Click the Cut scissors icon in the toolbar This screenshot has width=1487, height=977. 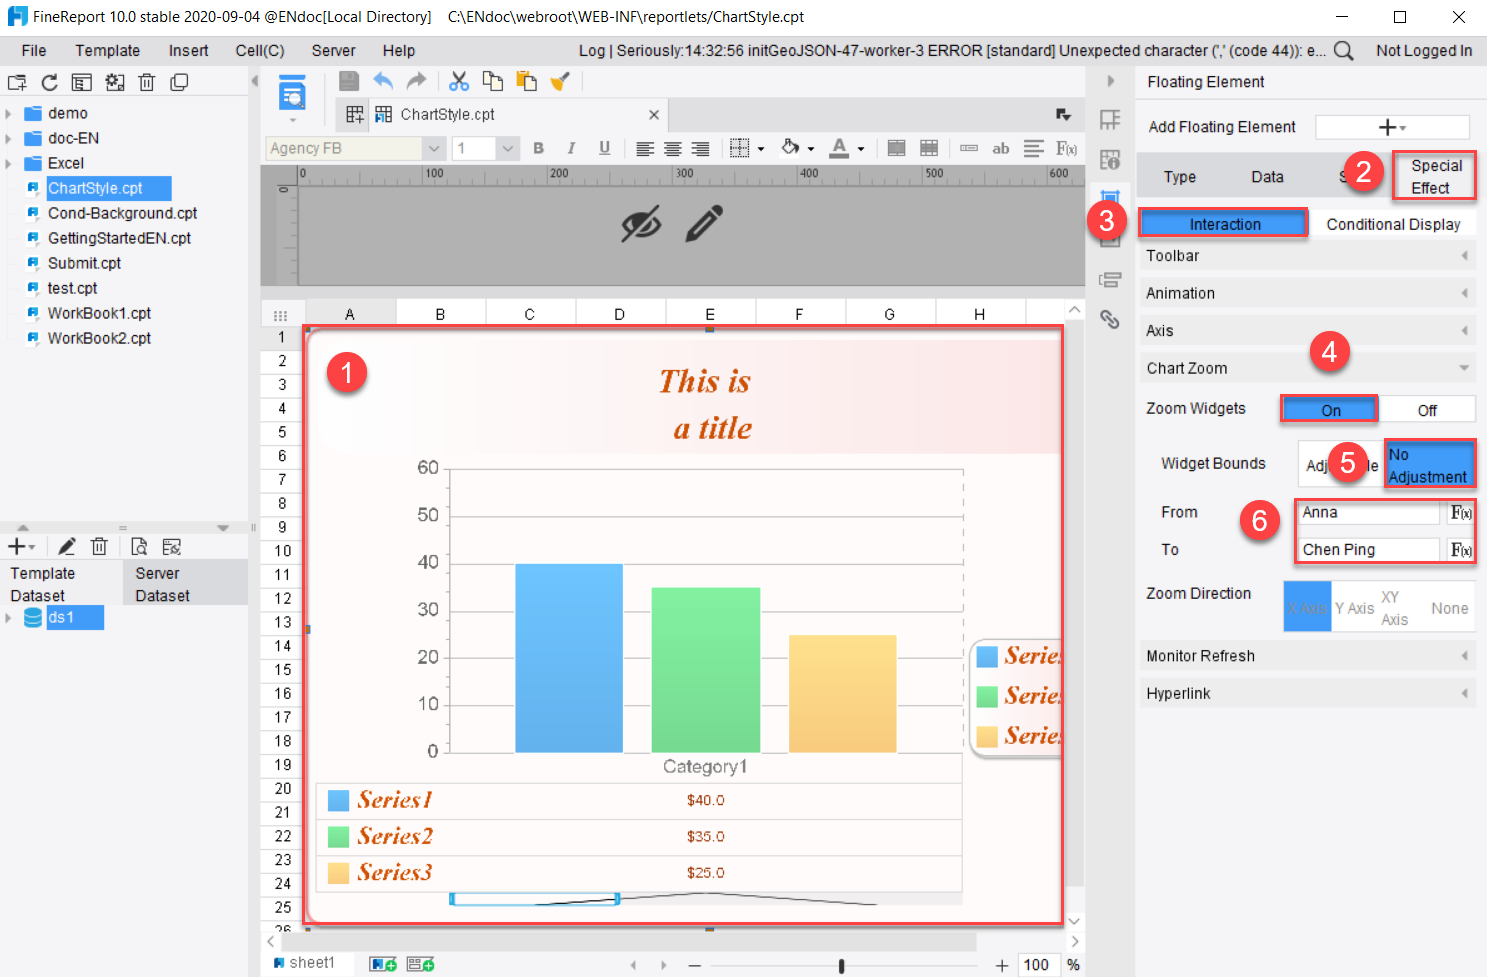(459, 81)
